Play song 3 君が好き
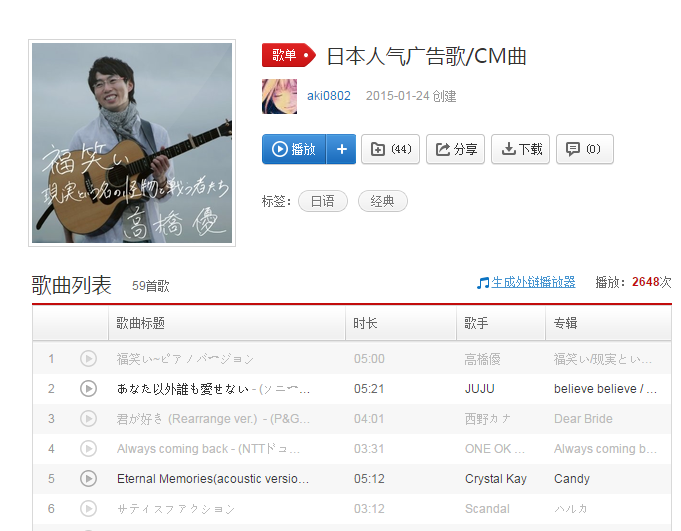The width and height of the screenshot is (681, 531). [x=89, y=419]
